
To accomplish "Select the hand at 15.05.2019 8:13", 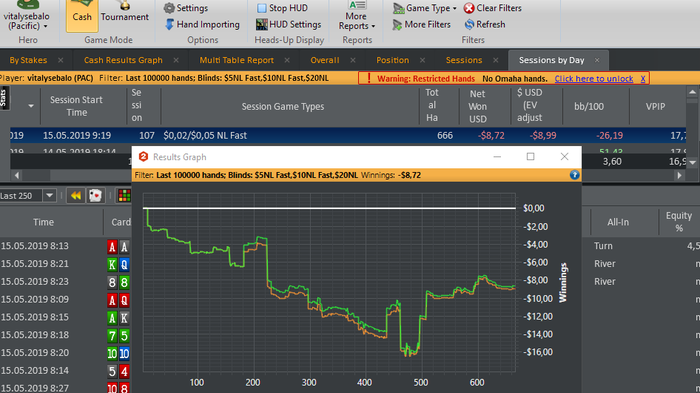I will [x=35, y=246].
